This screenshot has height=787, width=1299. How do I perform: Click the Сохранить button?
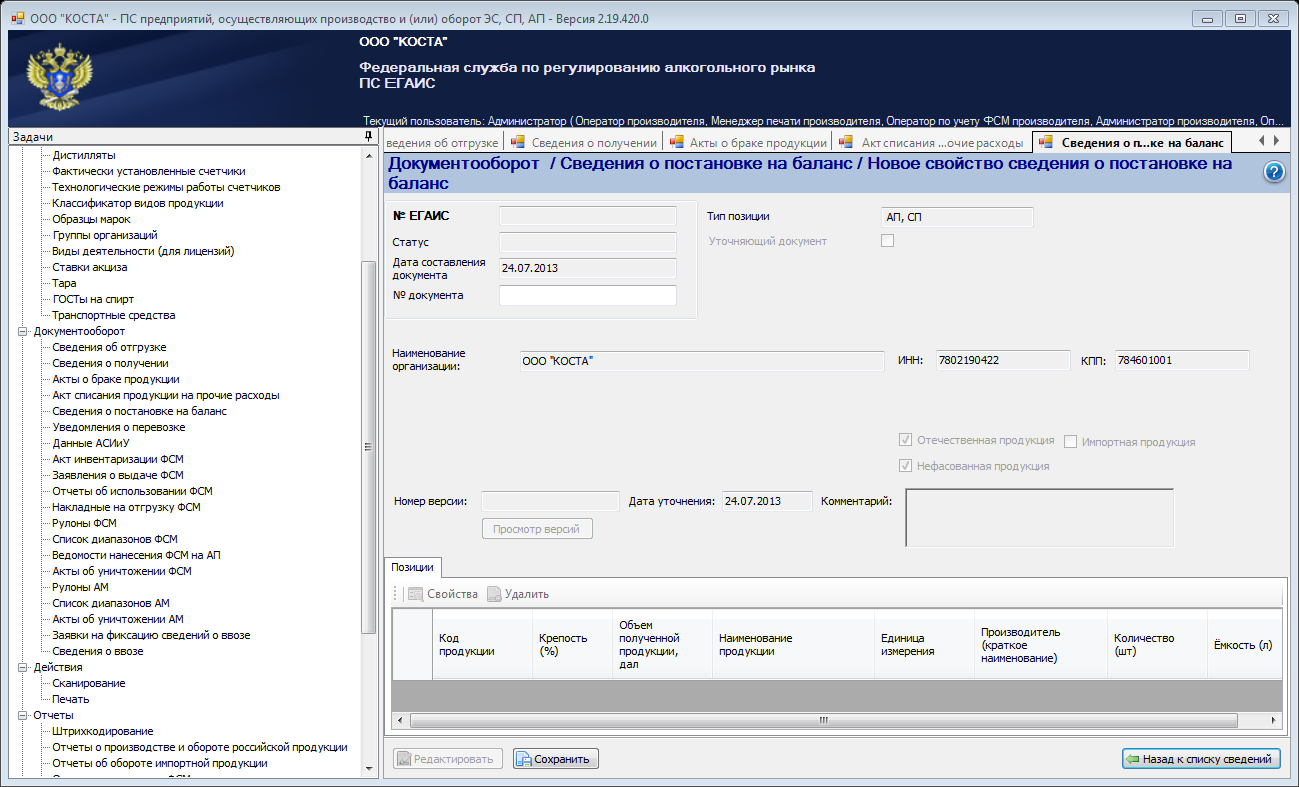click(556, 759)
